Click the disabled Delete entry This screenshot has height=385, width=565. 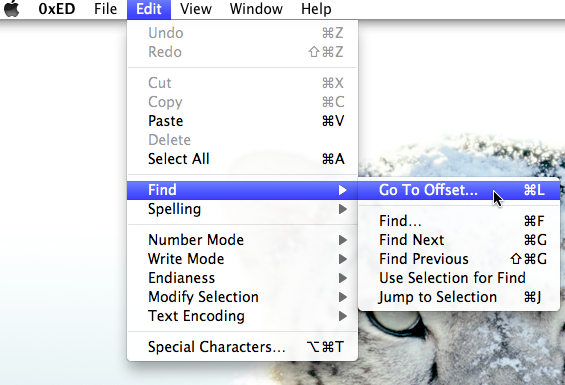(243, 140)
